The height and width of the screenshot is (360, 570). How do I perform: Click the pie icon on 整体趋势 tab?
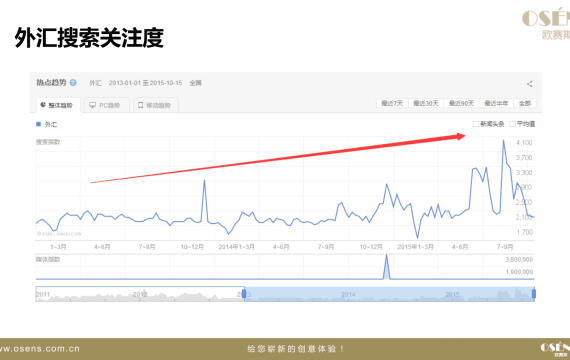click(43, 105)
